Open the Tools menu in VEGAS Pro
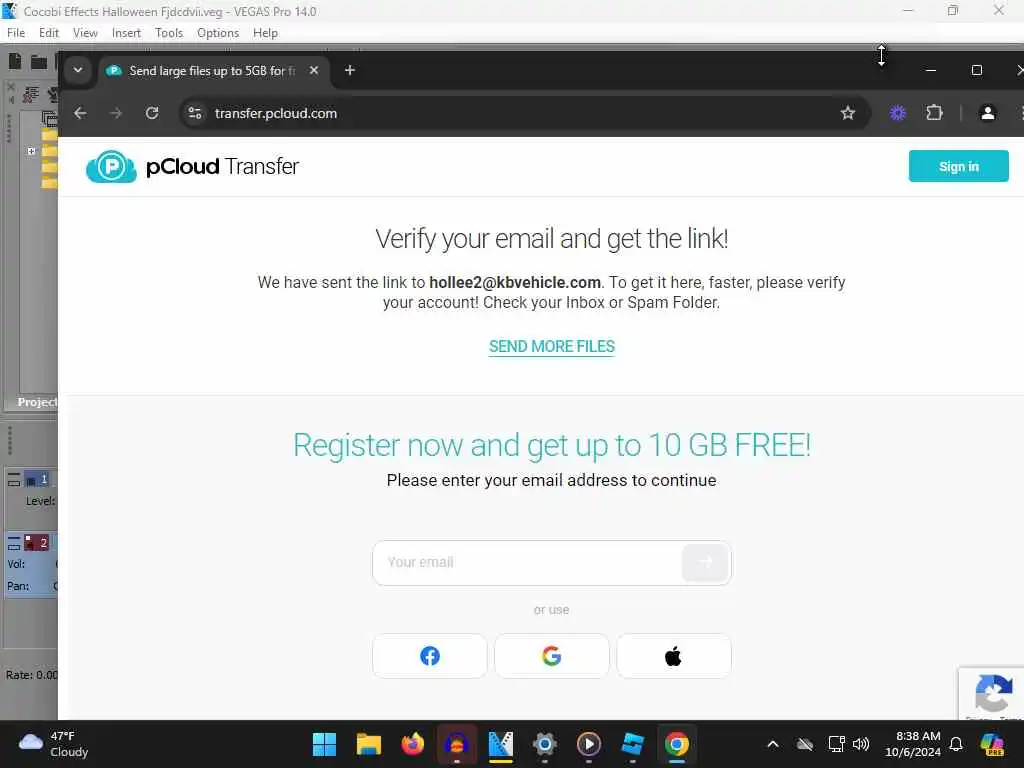 (x=168, y=33)
